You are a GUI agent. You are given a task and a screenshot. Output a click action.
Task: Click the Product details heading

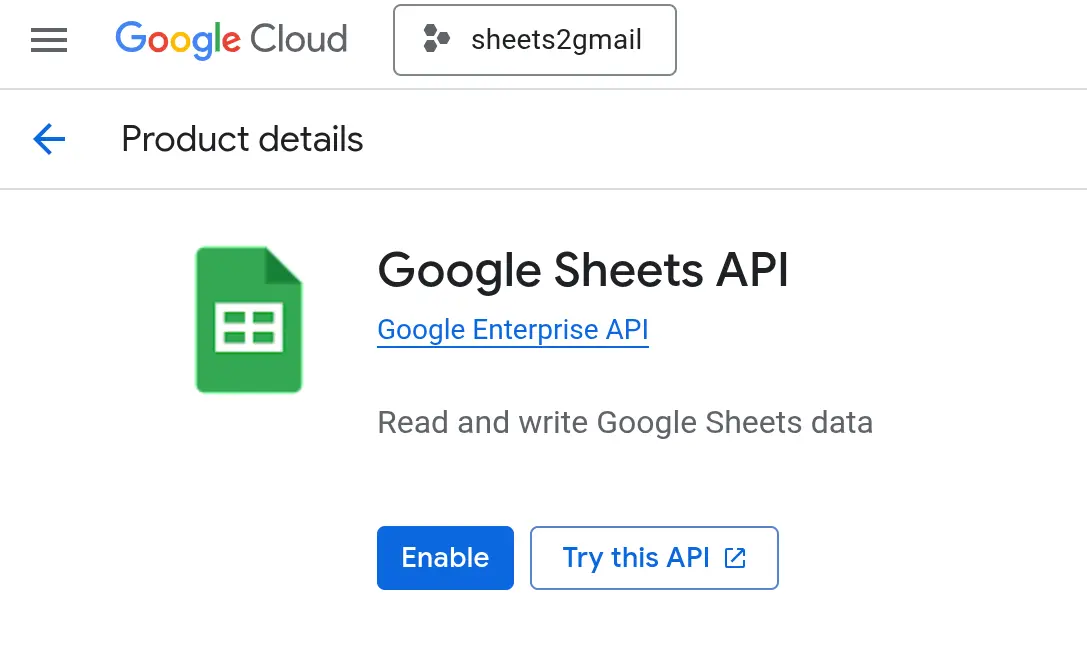click(242, 139)
